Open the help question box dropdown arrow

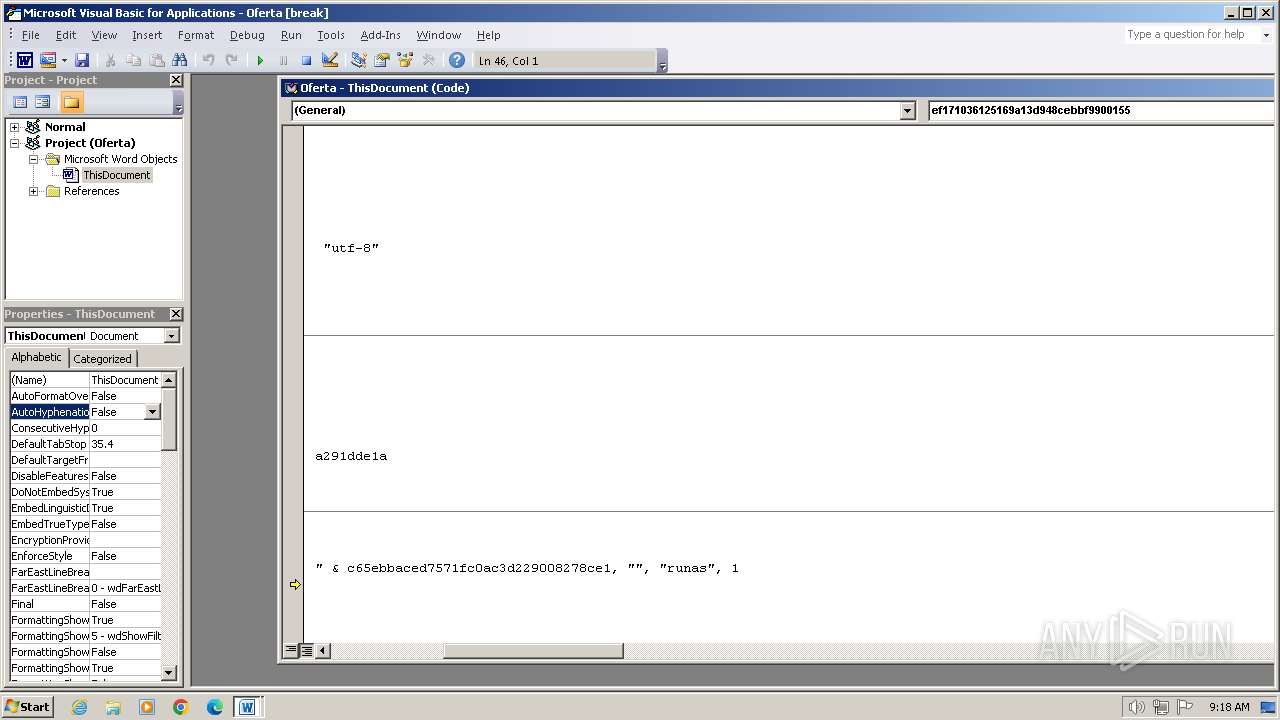[1265, 34]
